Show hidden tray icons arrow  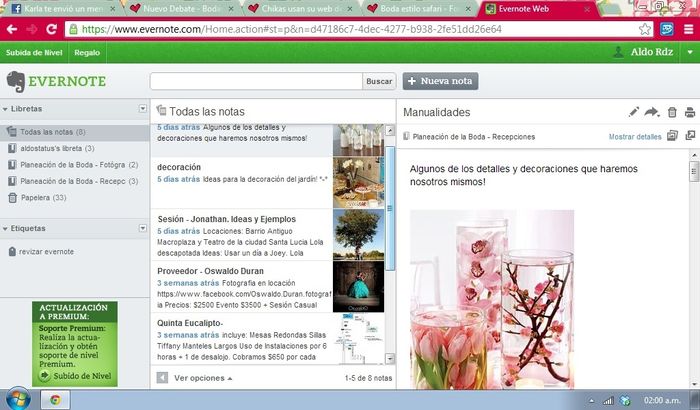(592, 401)
